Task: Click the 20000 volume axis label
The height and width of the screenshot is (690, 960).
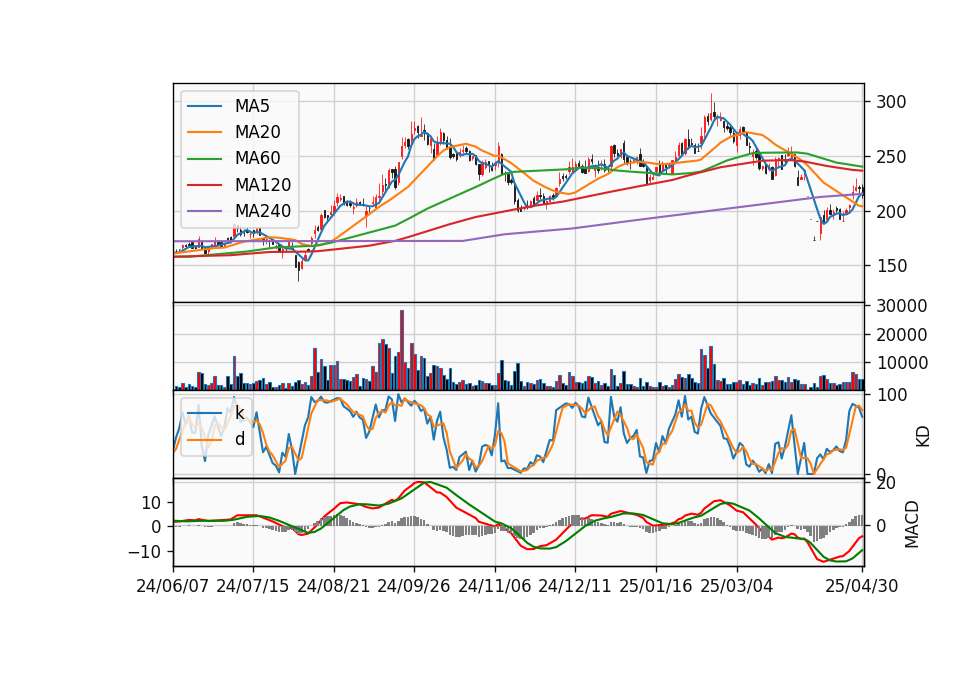Action: (901, 335)
